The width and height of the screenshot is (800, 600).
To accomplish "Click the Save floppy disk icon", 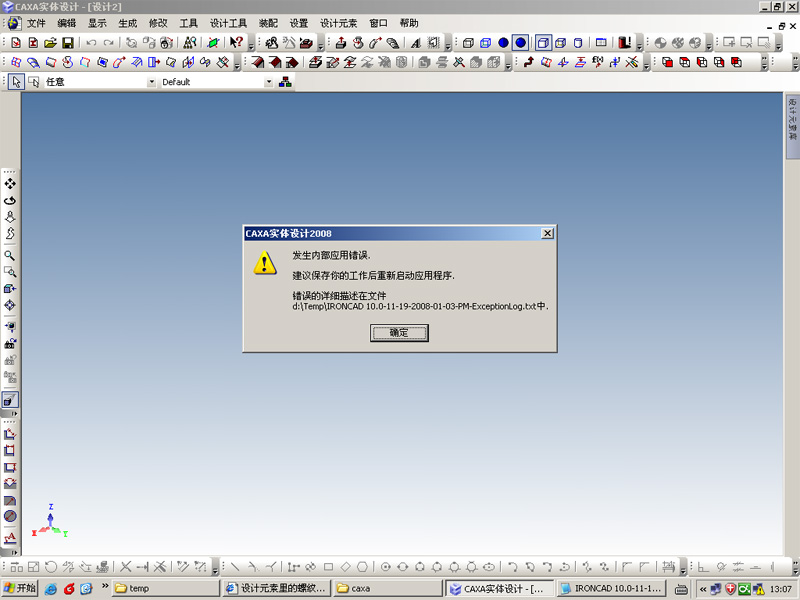I will (x=67, y=43).
